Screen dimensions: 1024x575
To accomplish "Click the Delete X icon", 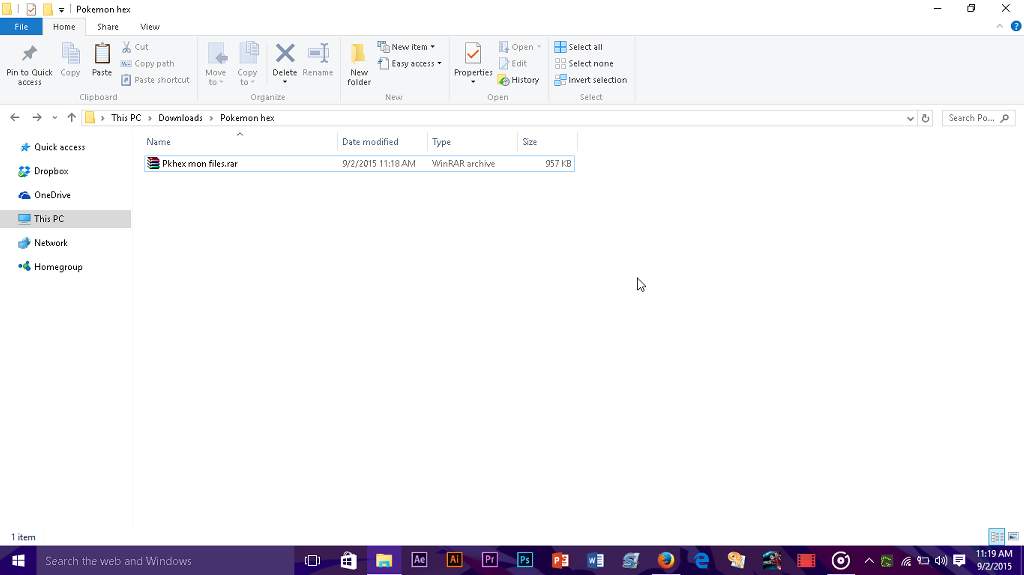I will [285, 54].
